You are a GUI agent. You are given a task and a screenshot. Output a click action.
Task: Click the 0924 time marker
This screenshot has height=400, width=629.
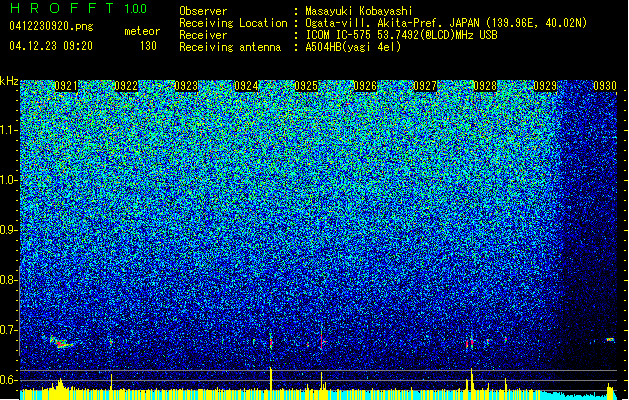(x=246, y=86)
